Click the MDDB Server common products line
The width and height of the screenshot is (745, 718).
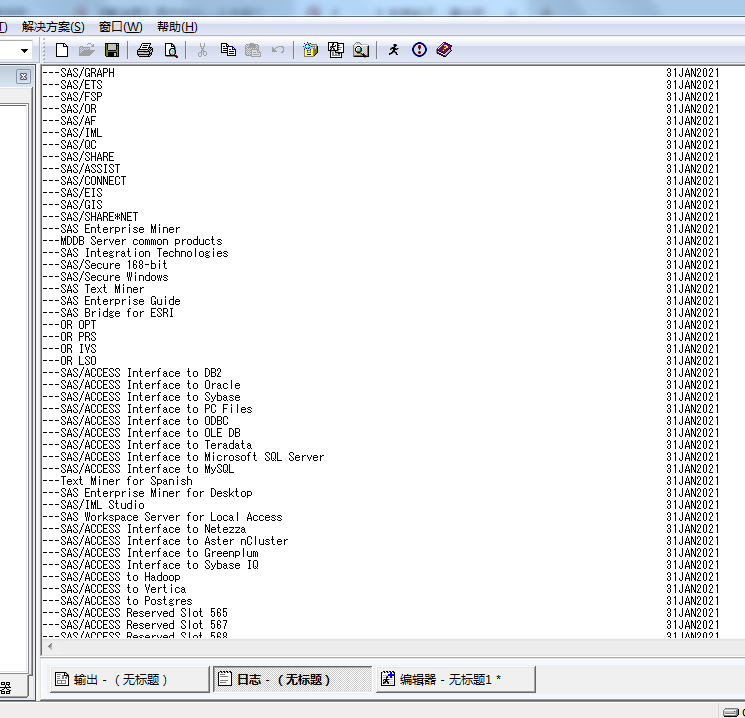click(132, 241)
